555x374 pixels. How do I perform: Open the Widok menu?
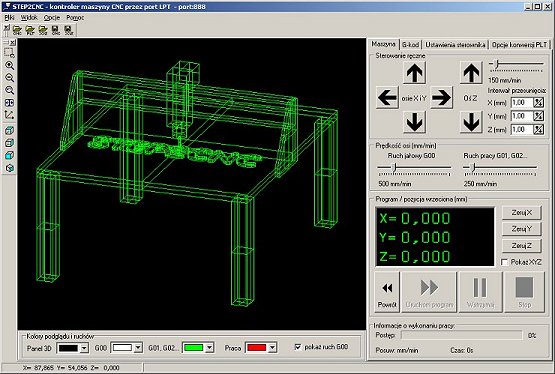pos(29,17)
